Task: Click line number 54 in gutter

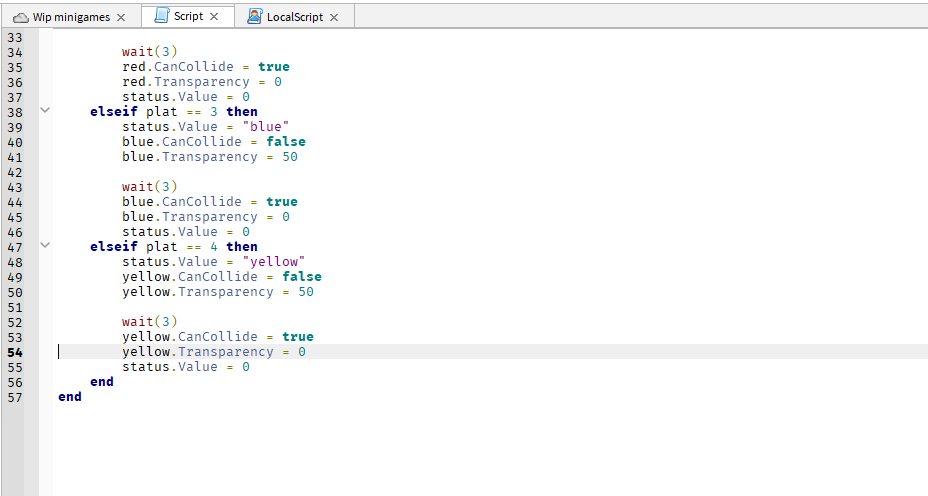Action: [x=15, y=353]
